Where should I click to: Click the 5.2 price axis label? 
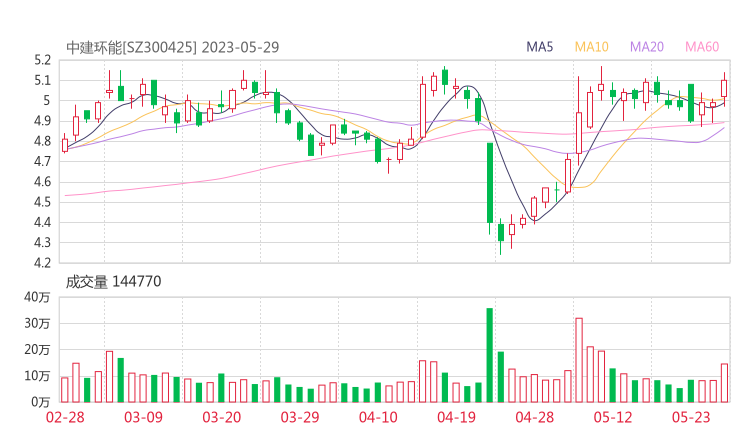pos(42,60)
